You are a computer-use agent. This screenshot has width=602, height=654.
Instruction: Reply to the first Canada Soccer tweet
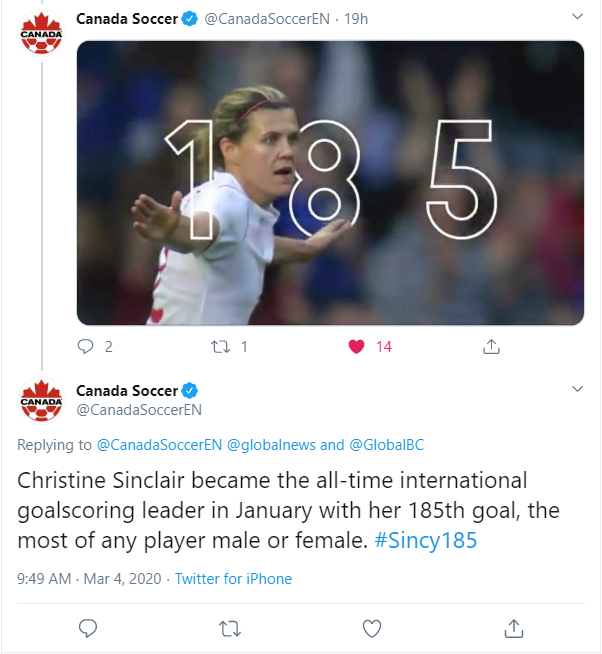(x=85, y=347)
